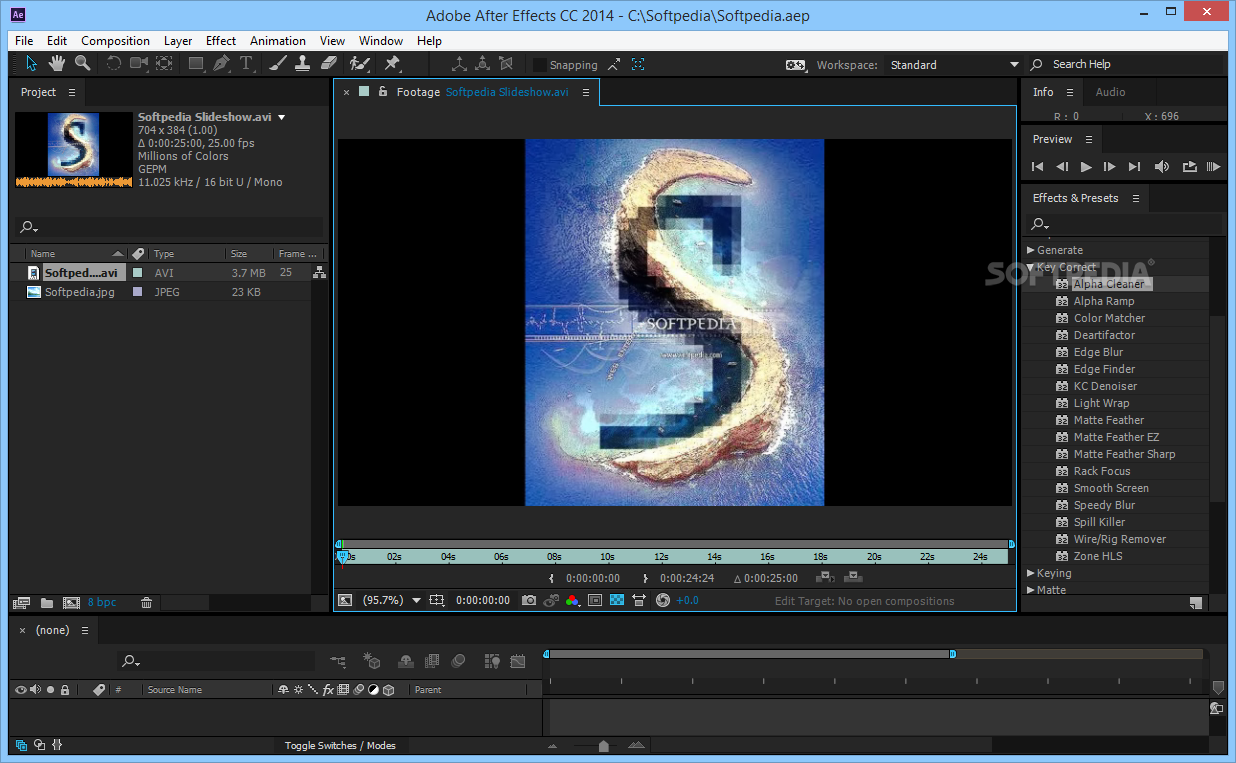This screenshot has height=763, width=1236.
Task: Click the Ripple Insert Edit icon
Action: coord(825,577)
